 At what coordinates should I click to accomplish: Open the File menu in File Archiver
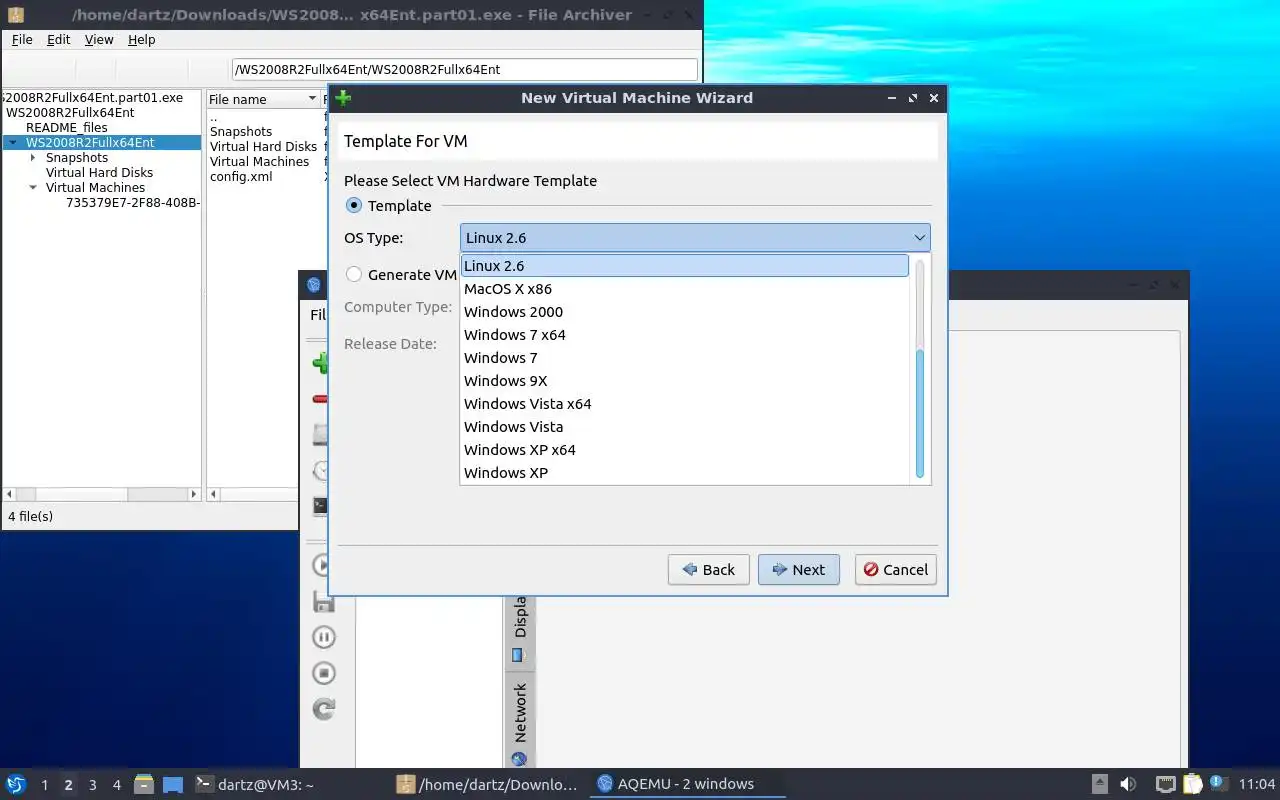[x=22, y=39]
